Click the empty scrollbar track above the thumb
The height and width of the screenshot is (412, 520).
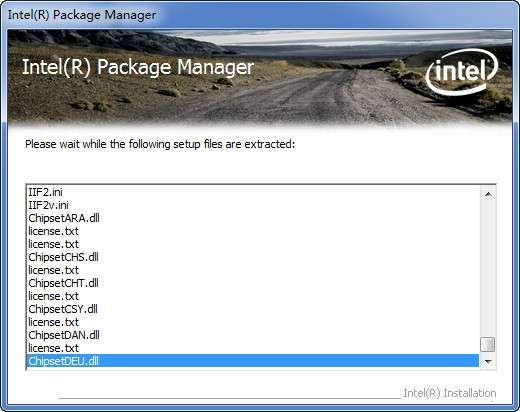click(488, 270)
